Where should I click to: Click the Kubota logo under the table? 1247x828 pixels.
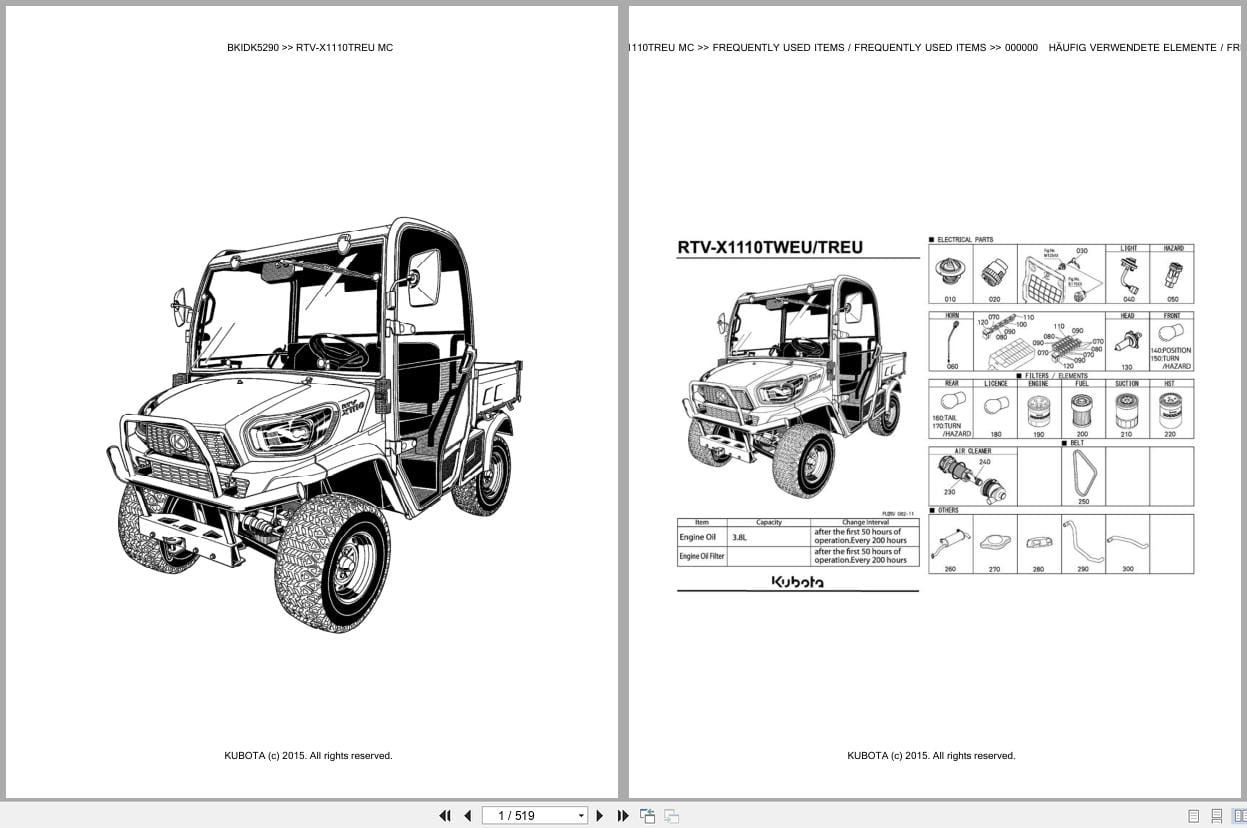797,581
